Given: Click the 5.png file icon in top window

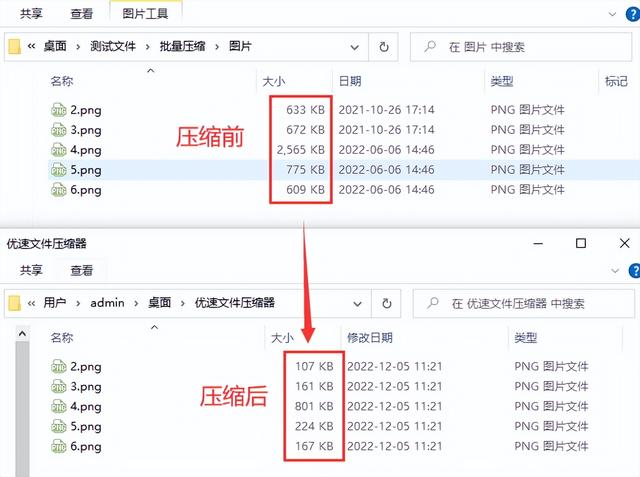Looking at the screenshot, I should pos(59,170).
